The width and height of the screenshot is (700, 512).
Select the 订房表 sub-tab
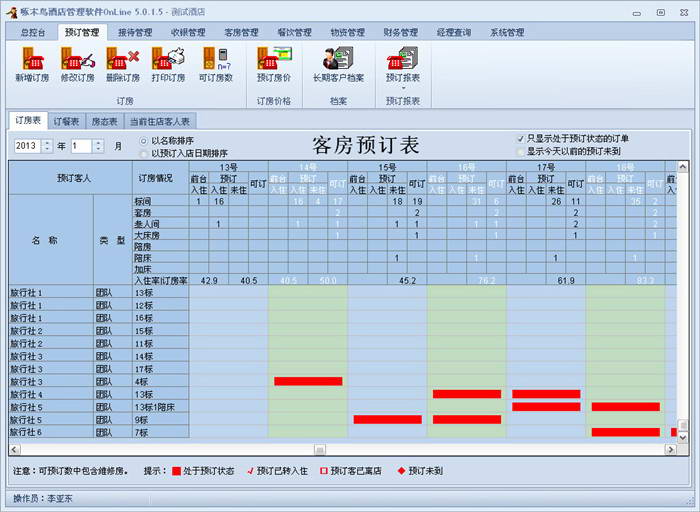tap(28, 121)
